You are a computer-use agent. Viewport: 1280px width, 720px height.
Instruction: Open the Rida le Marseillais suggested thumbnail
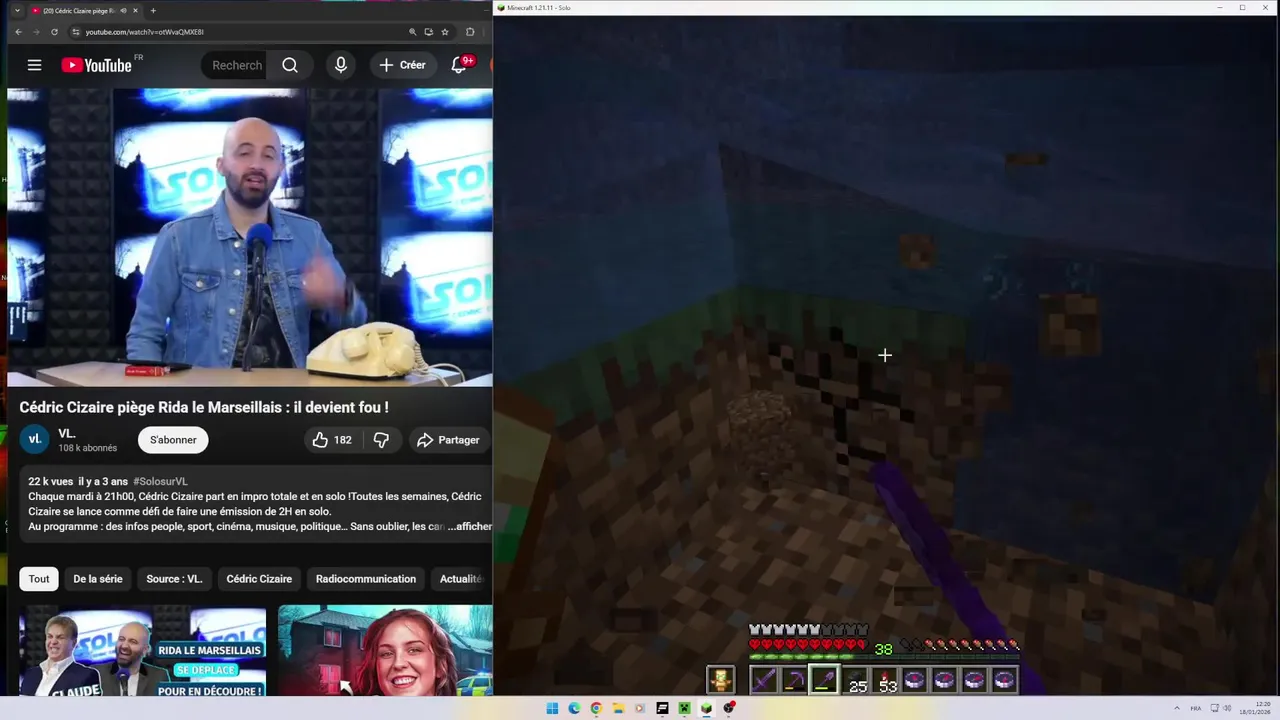[x=142, y=650]
